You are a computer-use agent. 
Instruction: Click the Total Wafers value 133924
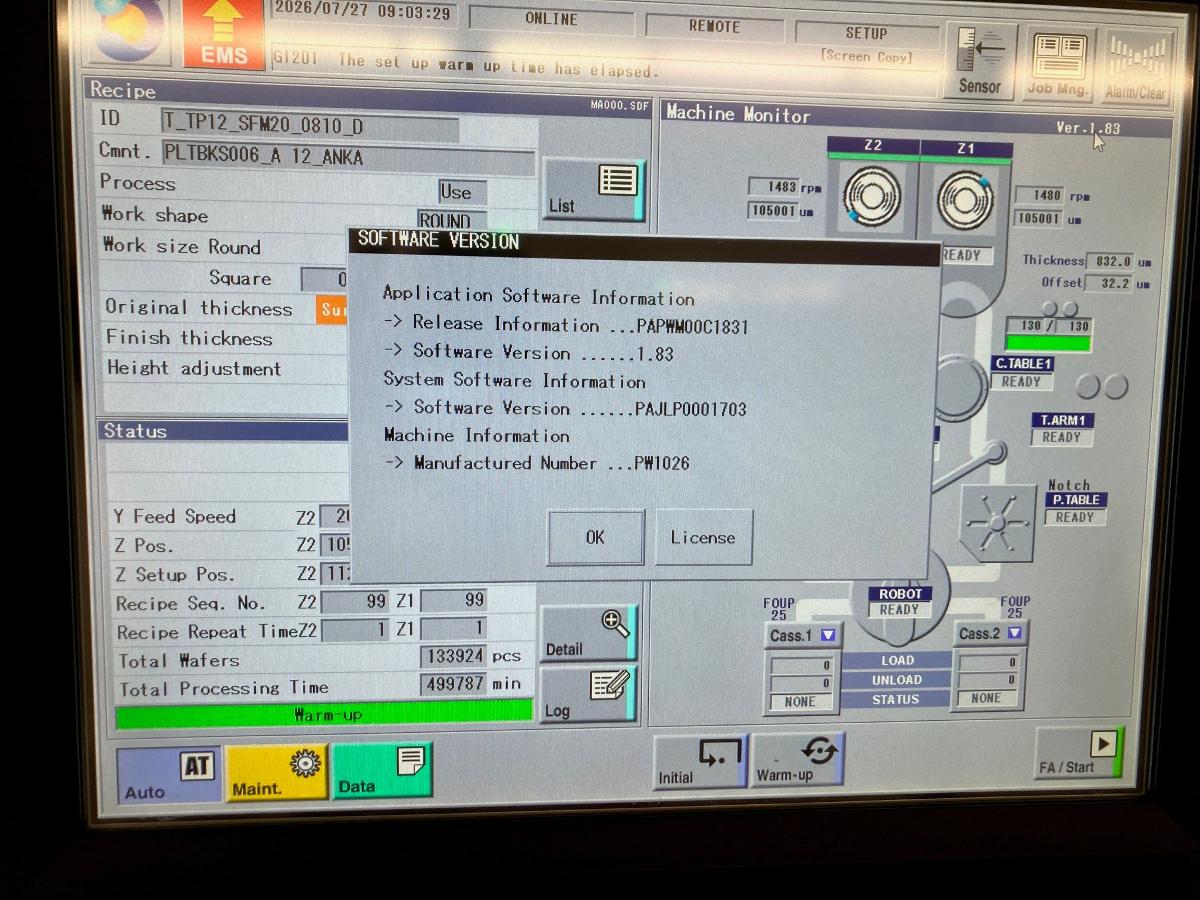click(452, 656)
